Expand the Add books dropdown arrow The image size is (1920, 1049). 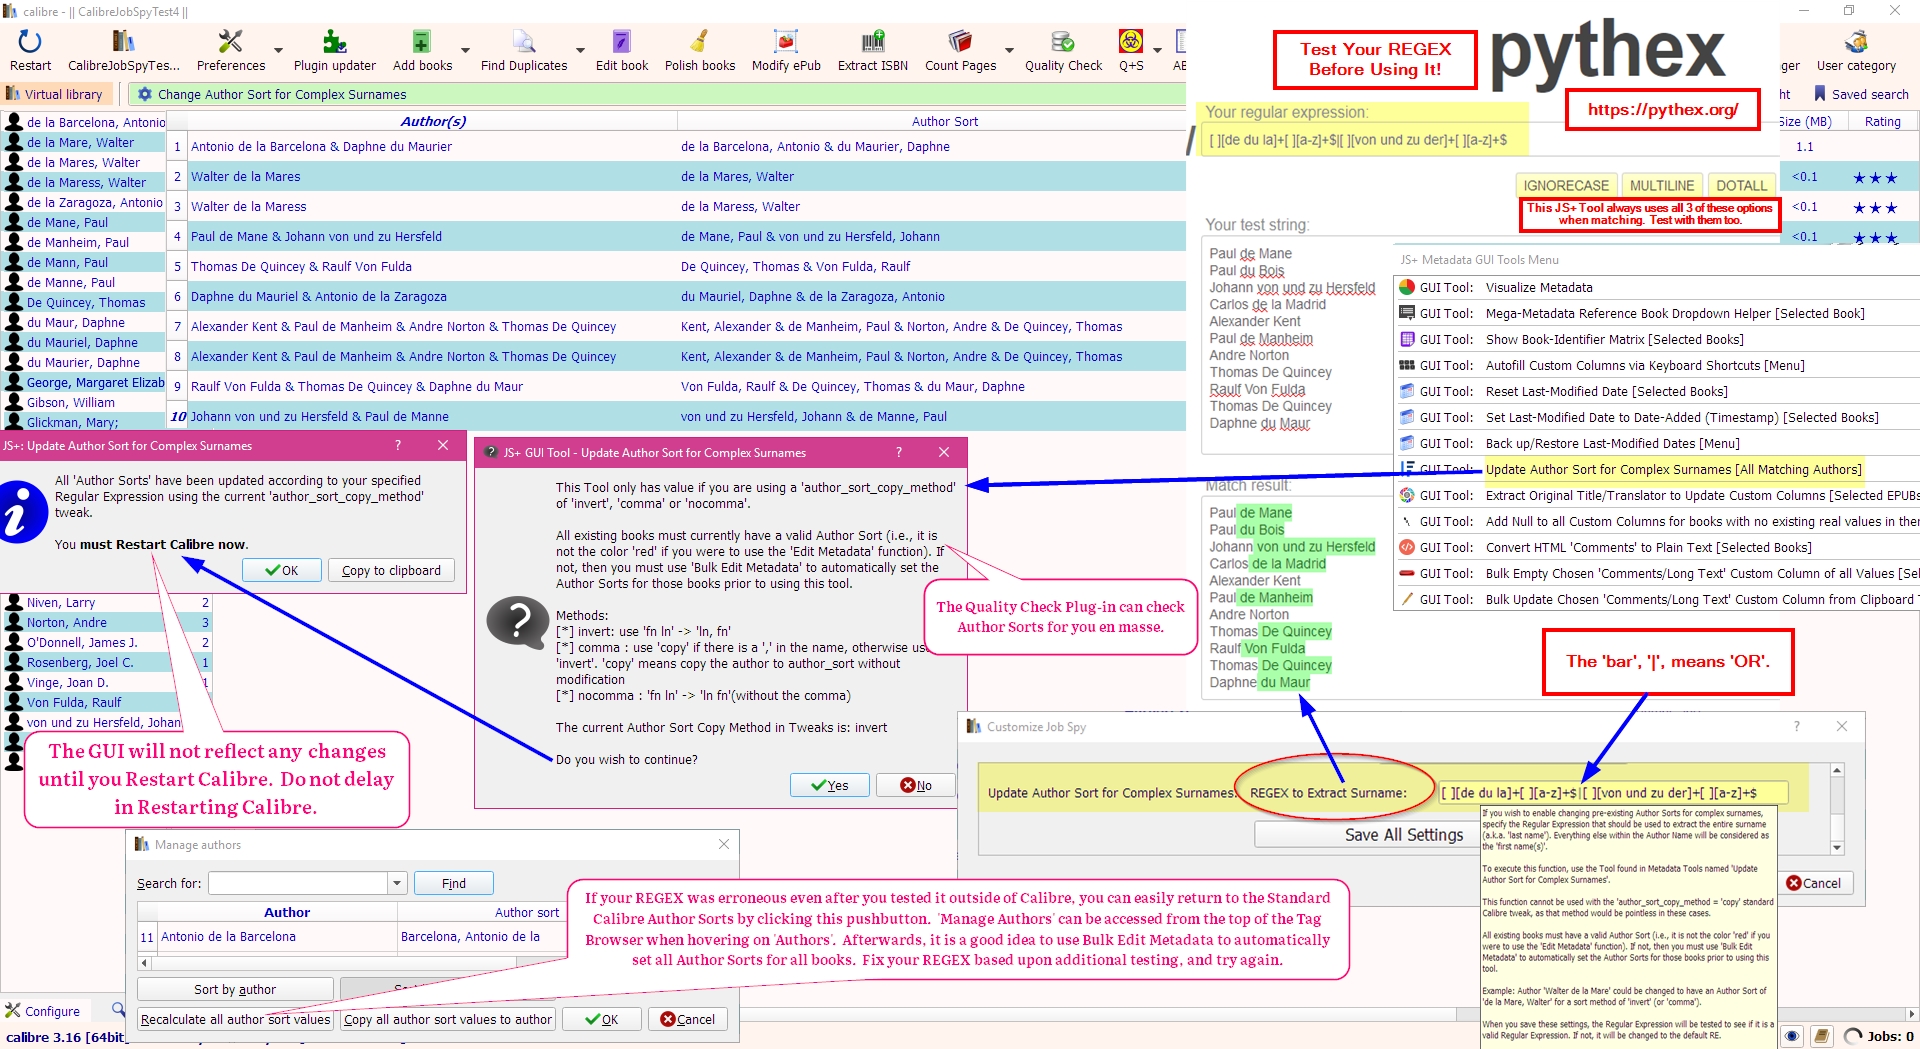[x=465, y=50]
